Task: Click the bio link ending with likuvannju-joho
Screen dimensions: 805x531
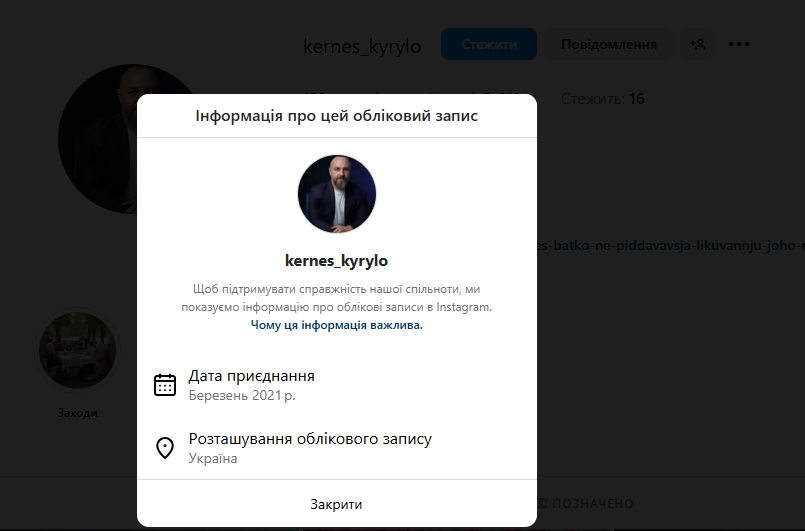Action: (670, 245)
